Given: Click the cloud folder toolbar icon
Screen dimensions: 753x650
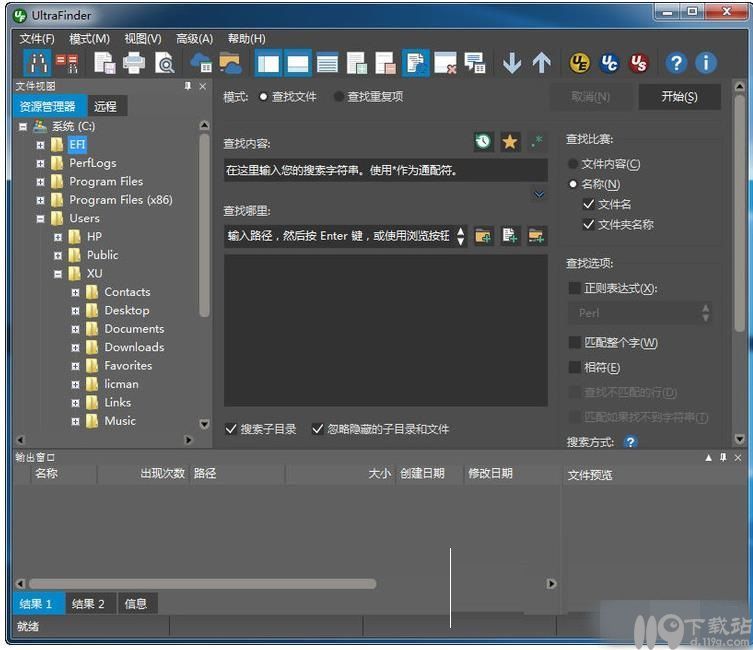Looking at the screenshot, I should [x=231, y=63].
